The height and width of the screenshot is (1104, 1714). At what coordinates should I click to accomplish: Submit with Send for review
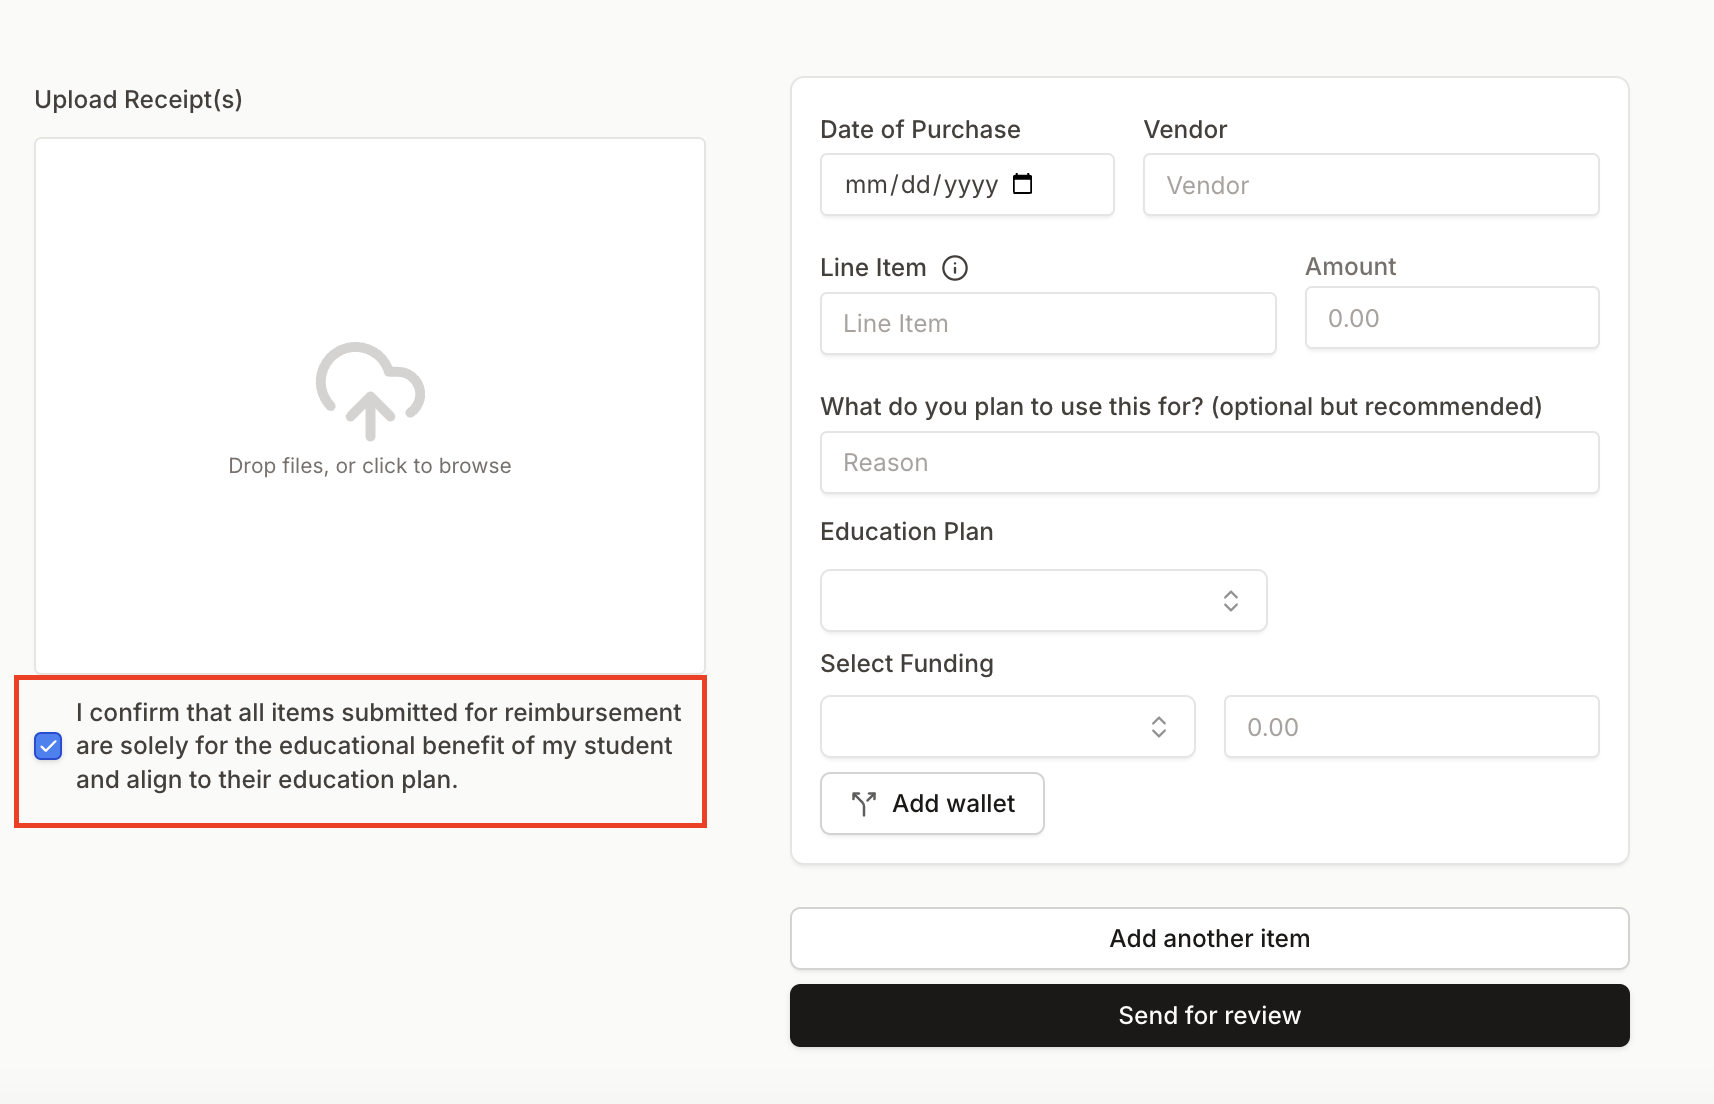1209,1015
